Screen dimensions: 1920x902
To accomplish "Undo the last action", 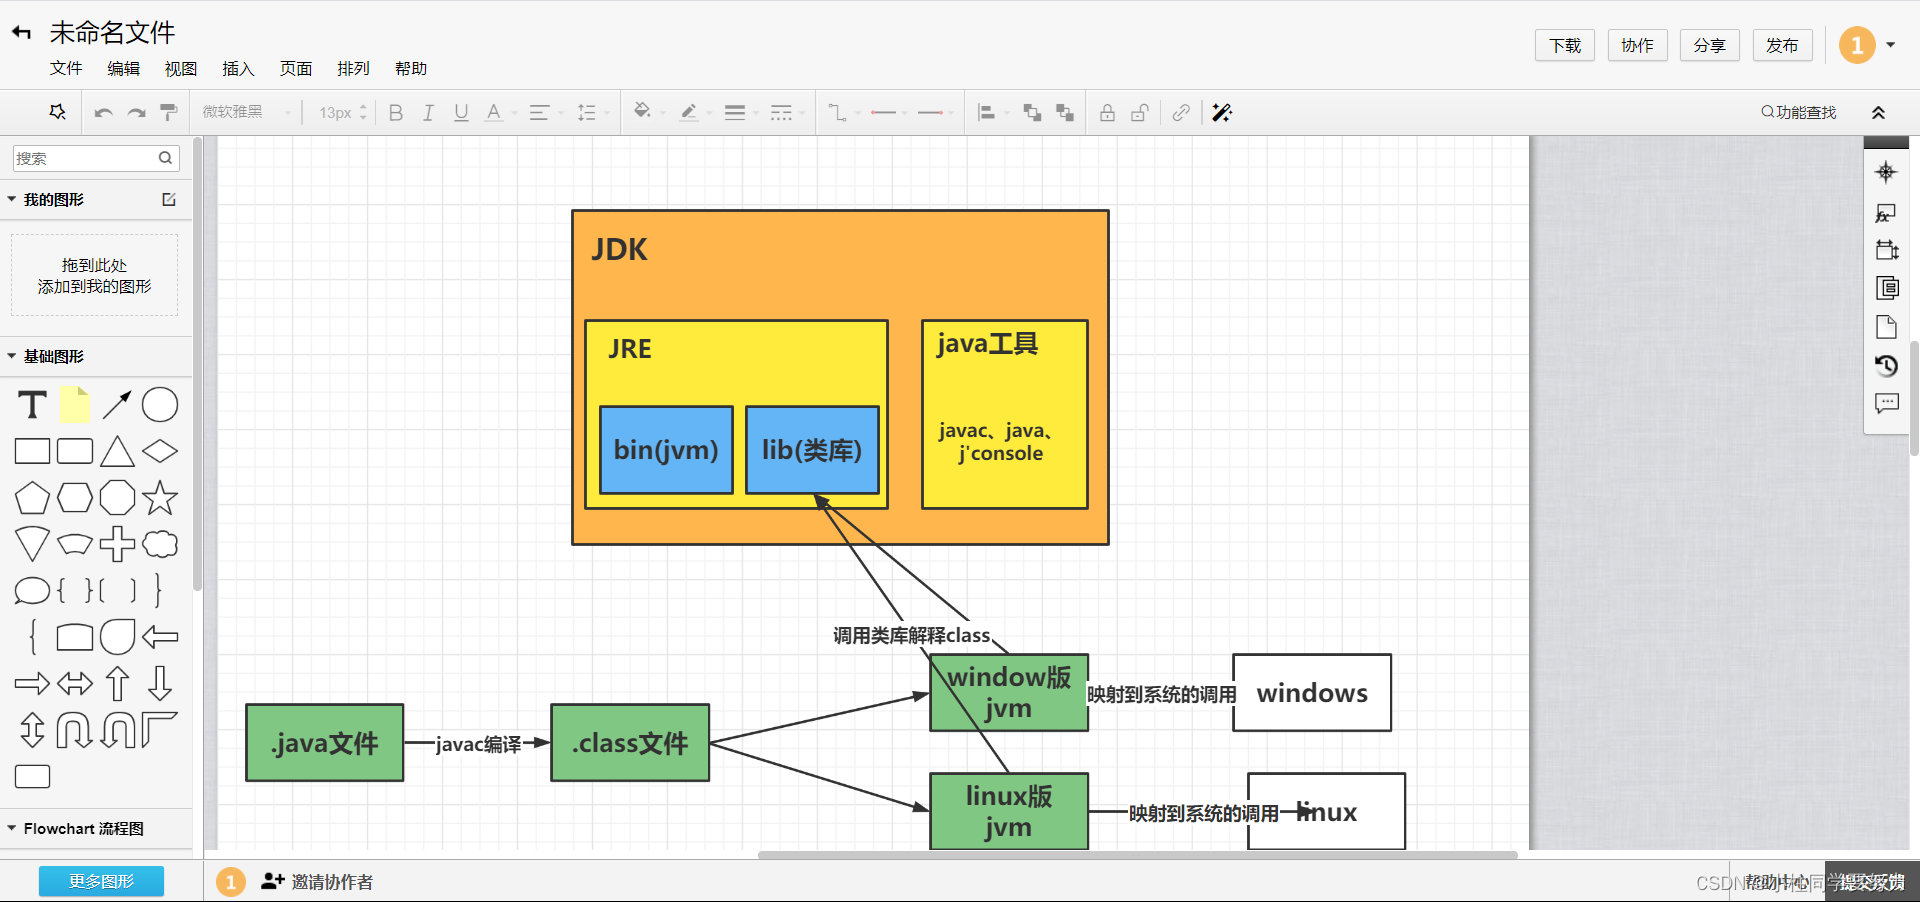I will pos(103,113).
